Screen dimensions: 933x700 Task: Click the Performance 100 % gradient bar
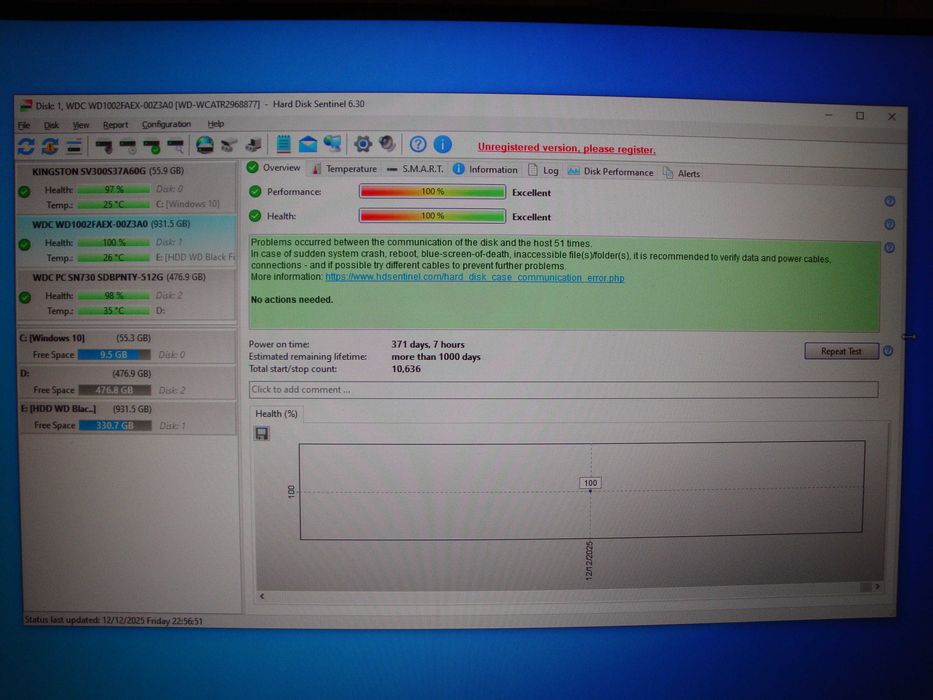coord(433,192)
